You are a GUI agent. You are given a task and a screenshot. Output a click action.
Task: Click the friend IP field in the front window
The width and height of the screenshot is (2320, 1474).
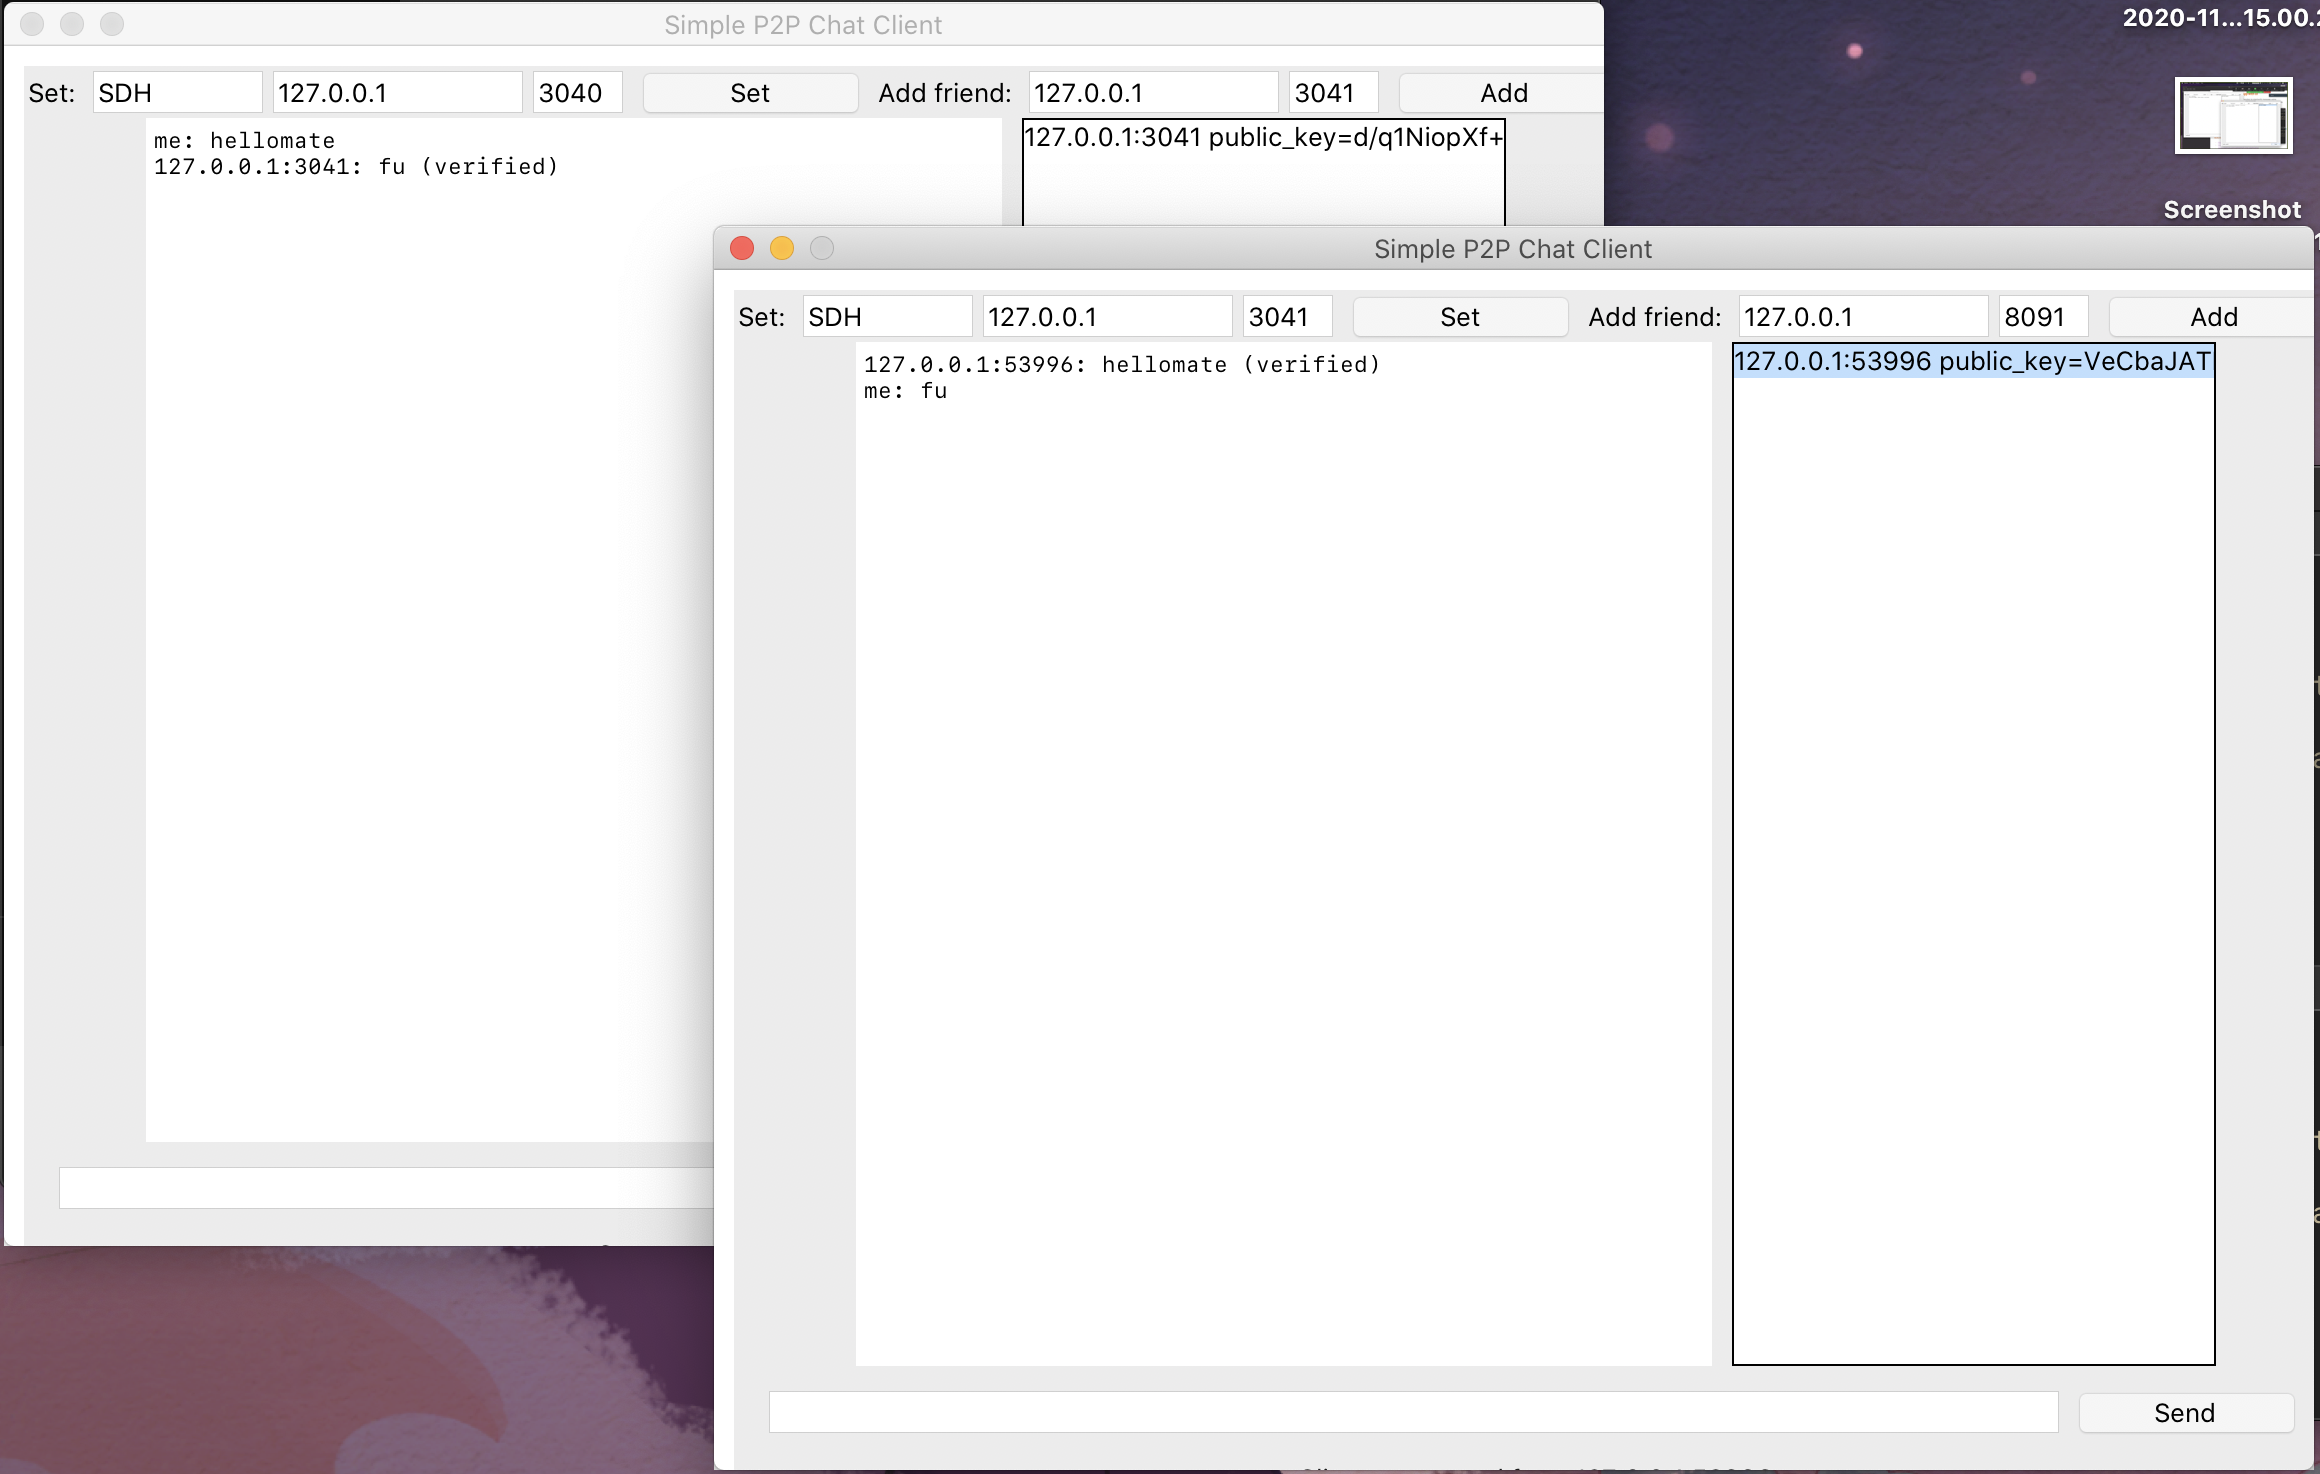[1861, 317]
